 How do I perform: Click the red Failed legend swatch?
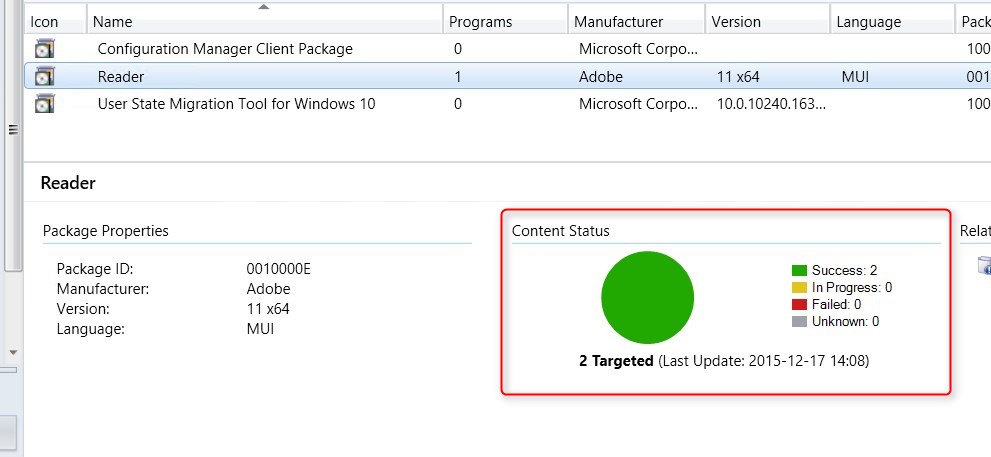click(799, 305)
